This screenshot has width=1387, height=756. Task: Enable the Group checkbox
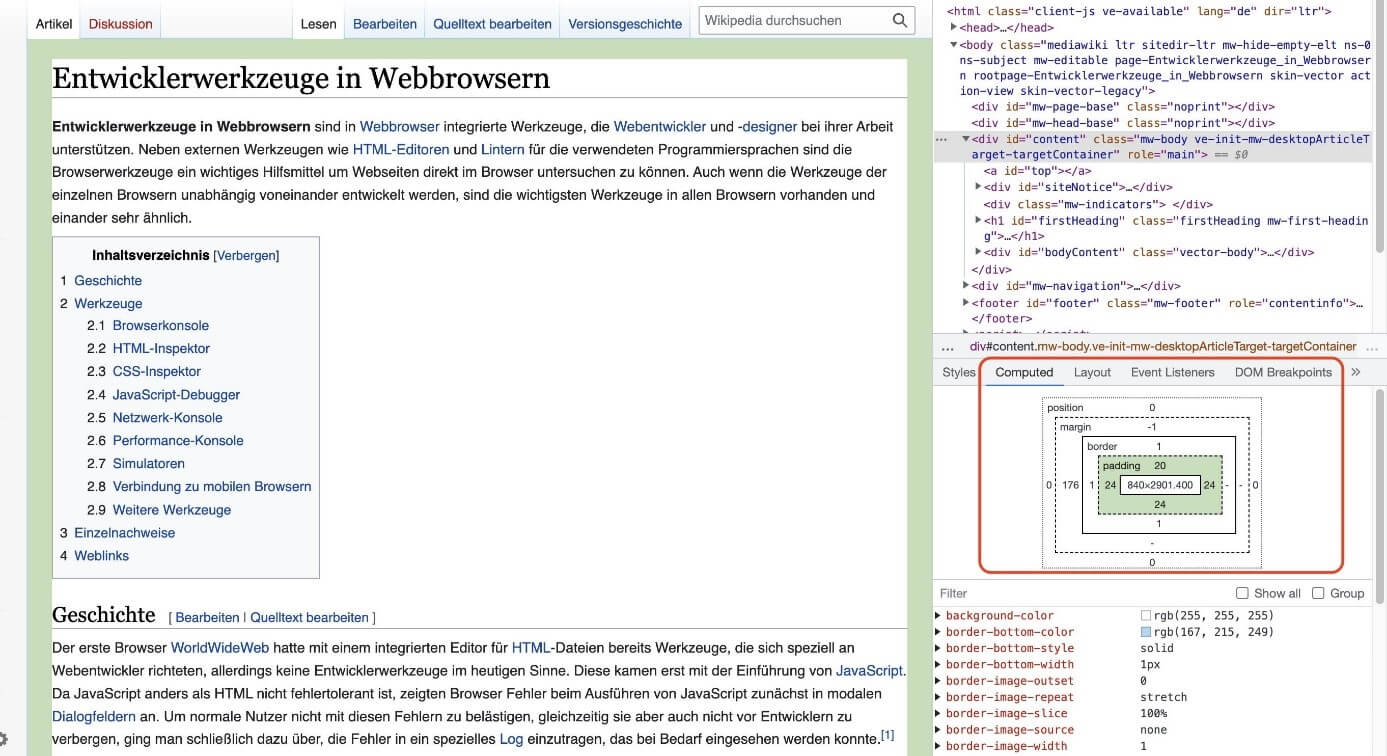1318,593
